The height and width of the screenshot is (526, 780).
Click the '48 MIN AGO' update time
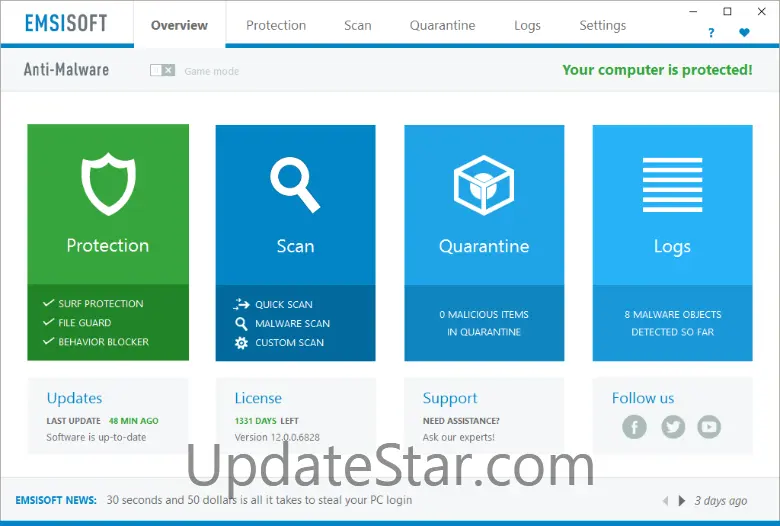click(x=134, y=421)
